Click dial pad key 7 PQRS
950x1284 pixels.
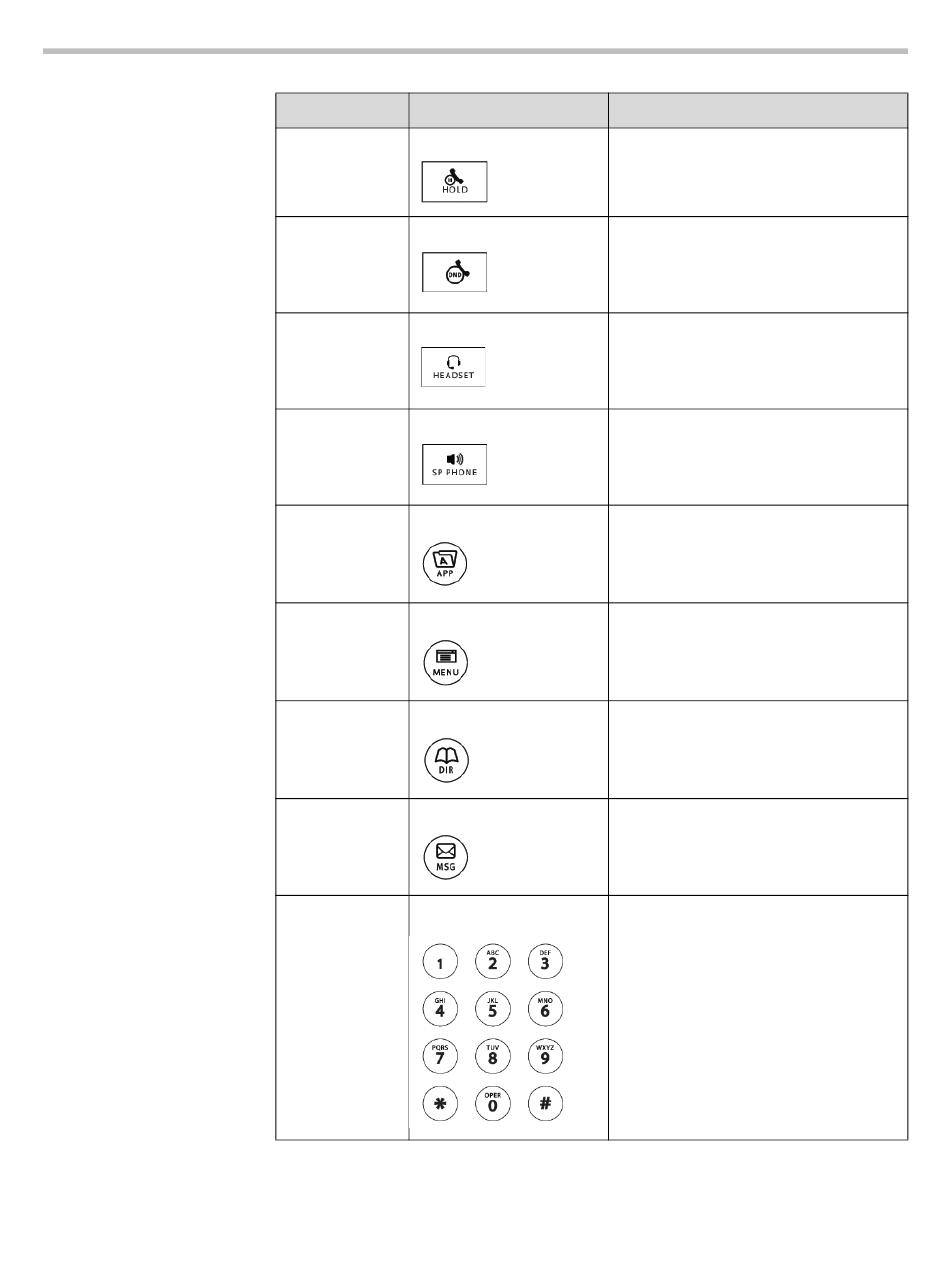click(x=439, y=1056)
